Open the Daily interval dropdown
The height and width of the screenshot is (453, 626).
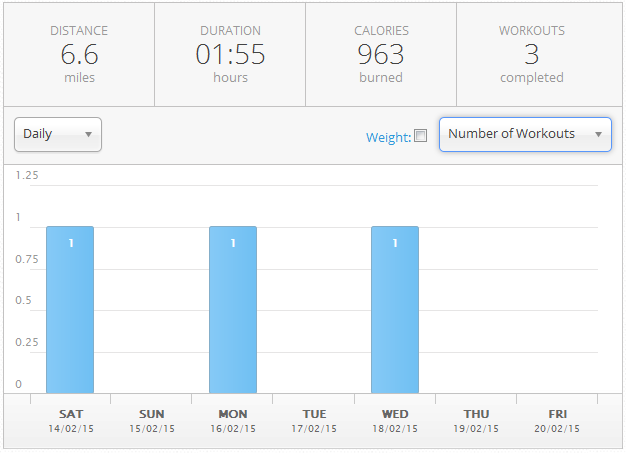point(58,134)
